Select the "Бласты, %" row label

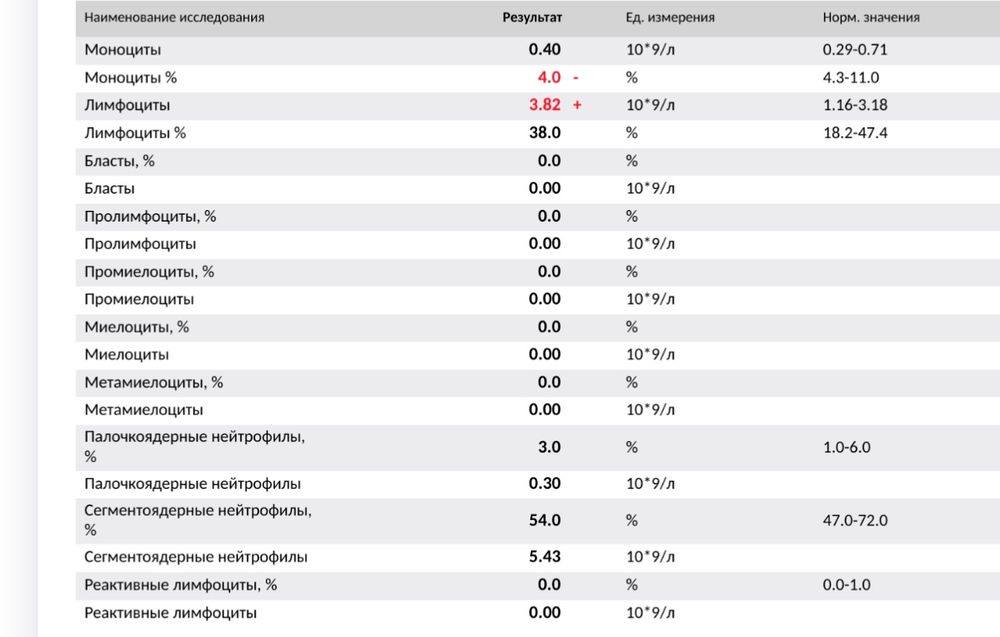tap(120, 160)
